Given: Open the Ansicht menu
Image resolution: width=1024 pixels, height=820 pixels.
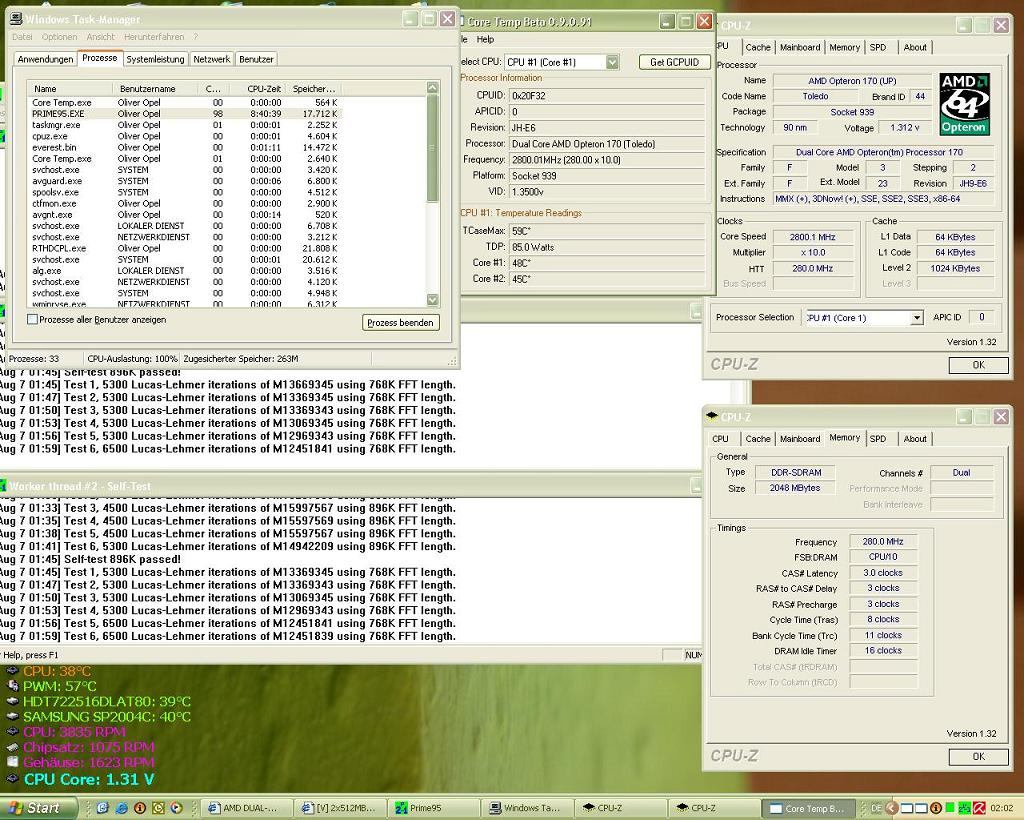Looking at the screenshot, I should tap(101, 37).
